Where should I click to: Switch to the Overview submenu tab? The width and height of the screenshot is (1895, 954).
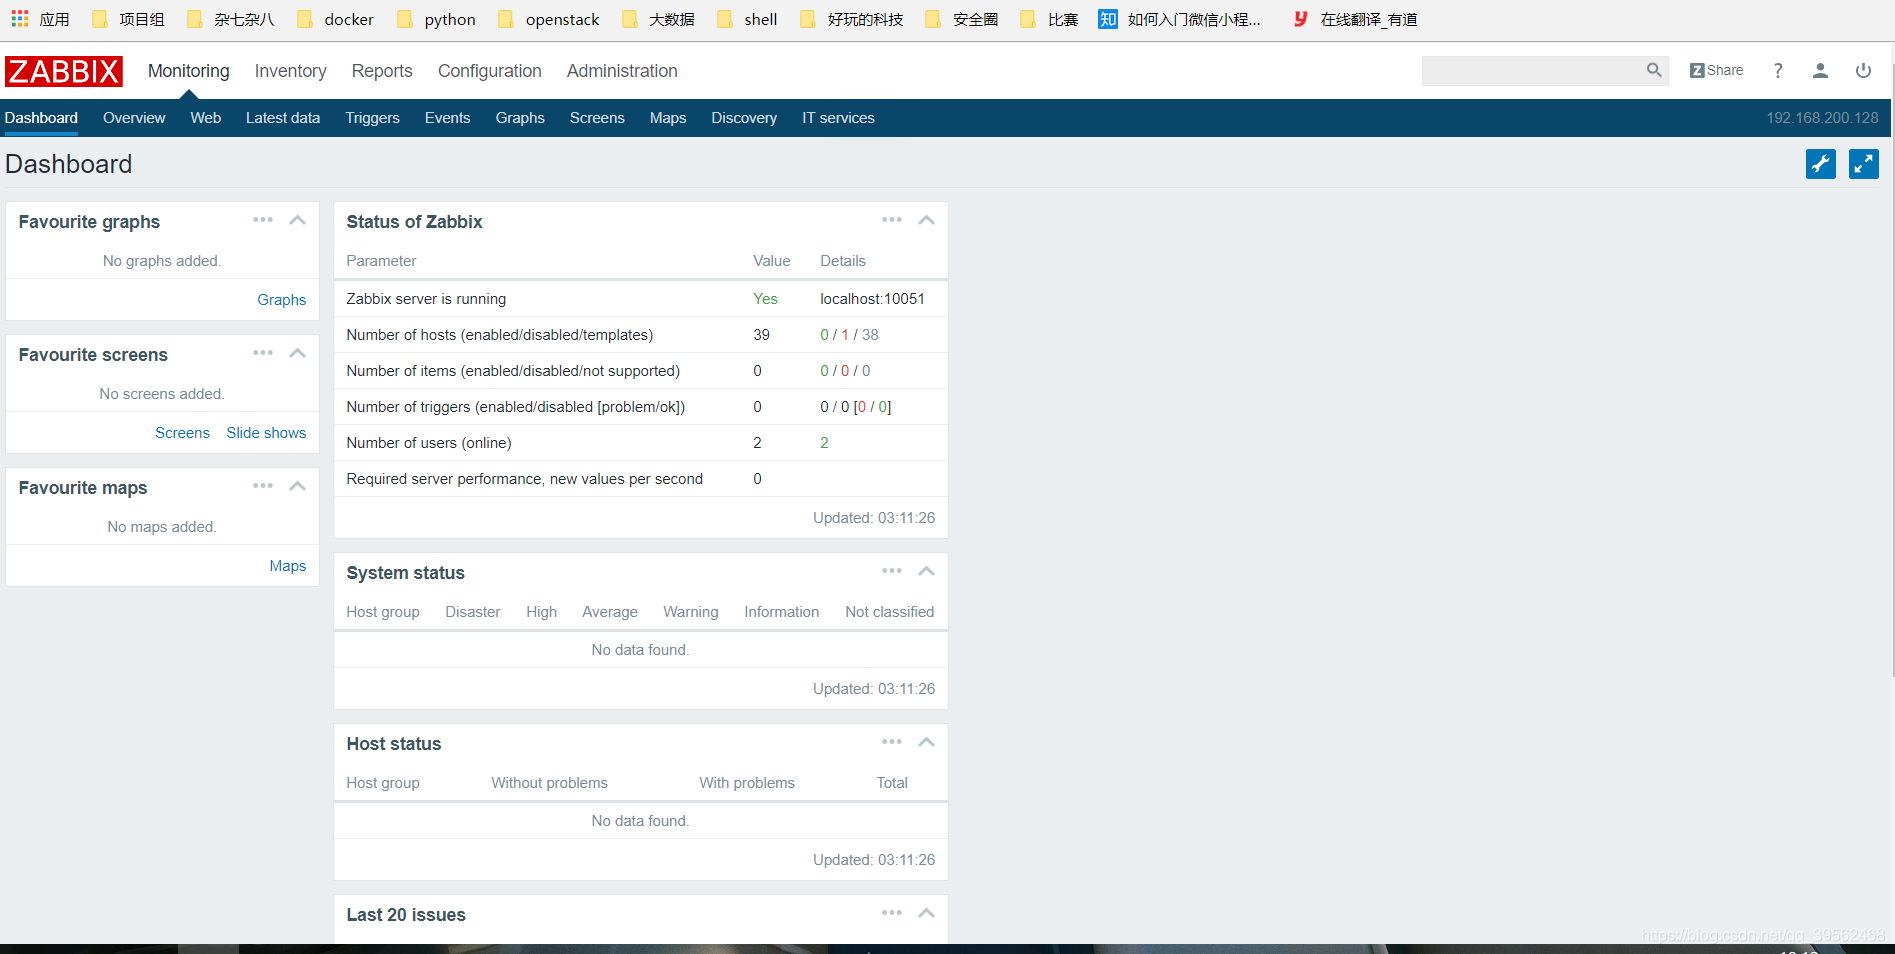point(134,118)
